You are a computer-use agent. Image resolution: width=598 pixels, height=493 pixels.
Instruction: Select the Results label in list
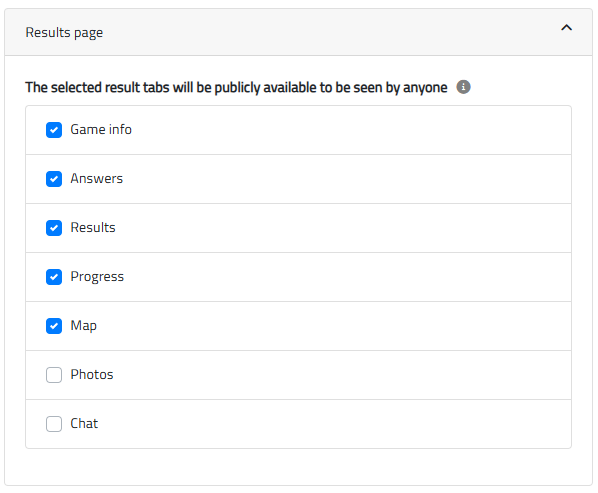(x=93, y=228)
